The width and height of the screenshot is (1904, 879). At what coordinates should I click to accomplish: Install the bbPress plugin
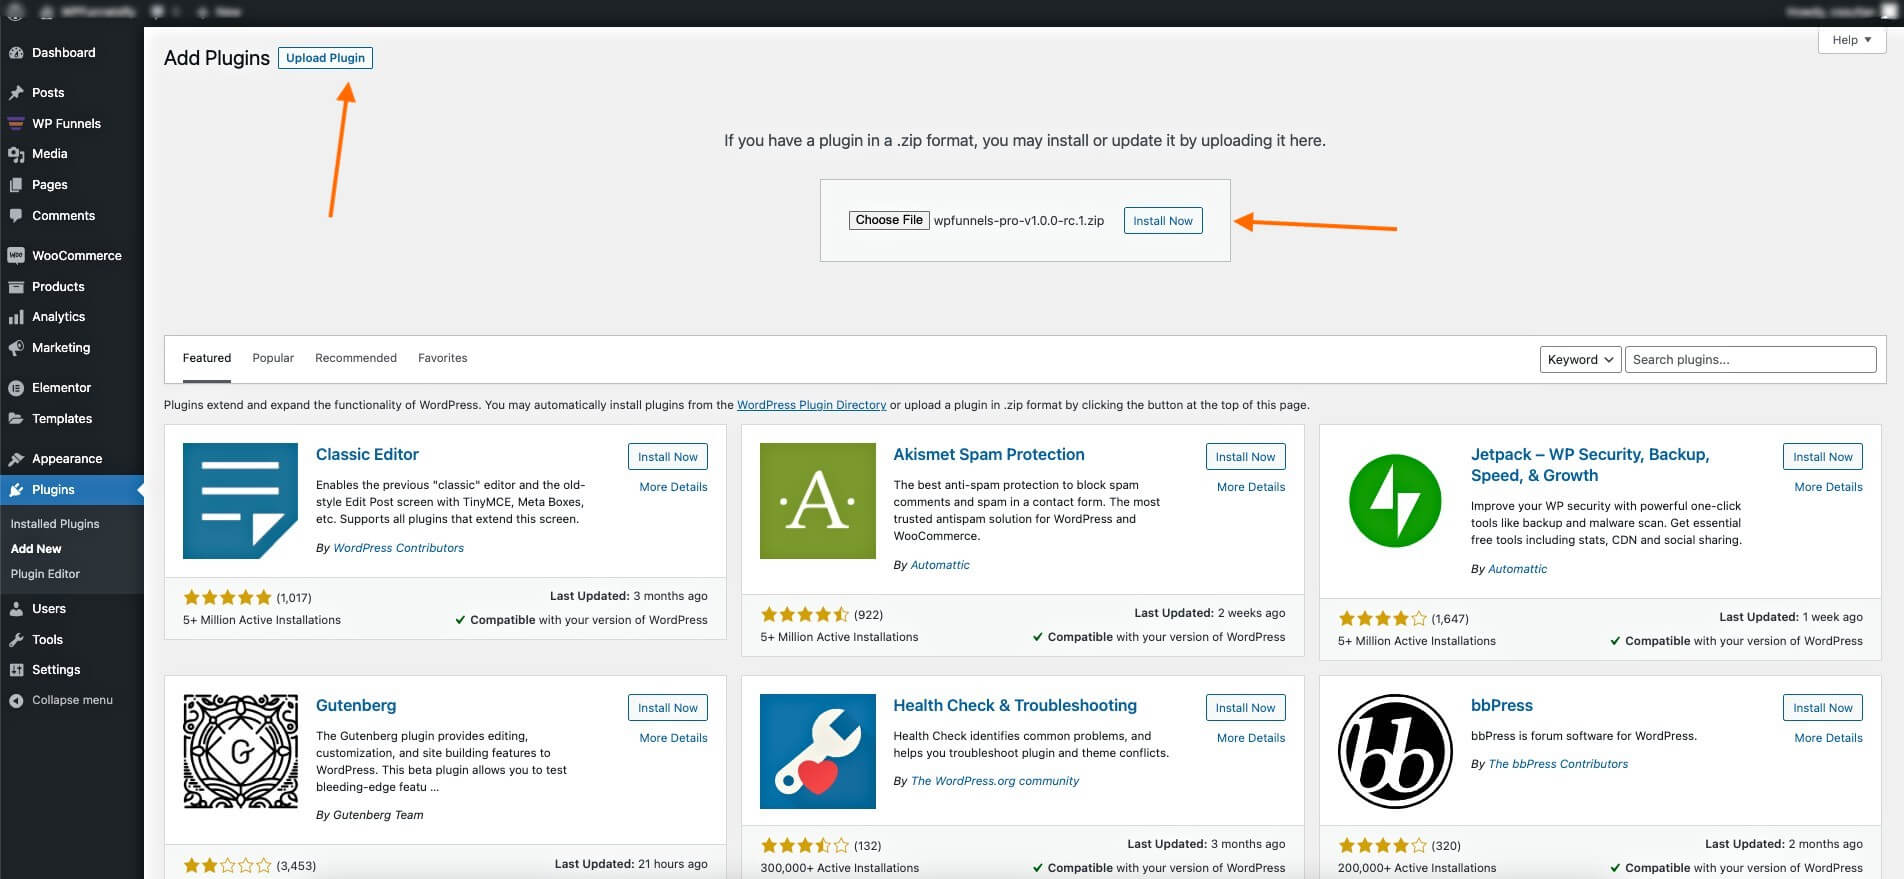pos(1823,708)
